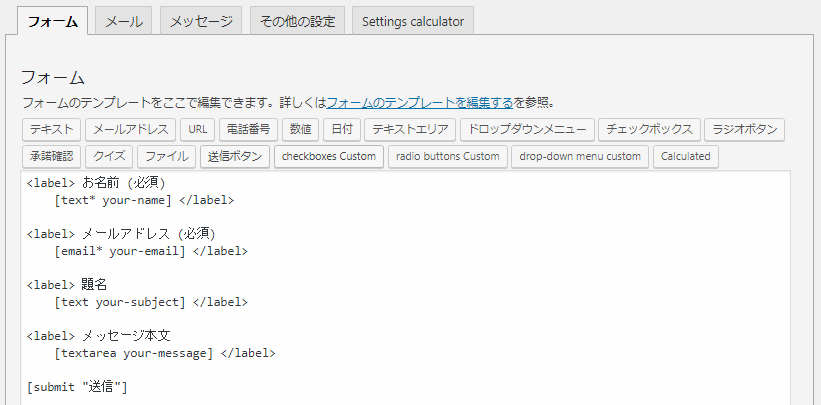Insert a Calculated field tag

685,157
